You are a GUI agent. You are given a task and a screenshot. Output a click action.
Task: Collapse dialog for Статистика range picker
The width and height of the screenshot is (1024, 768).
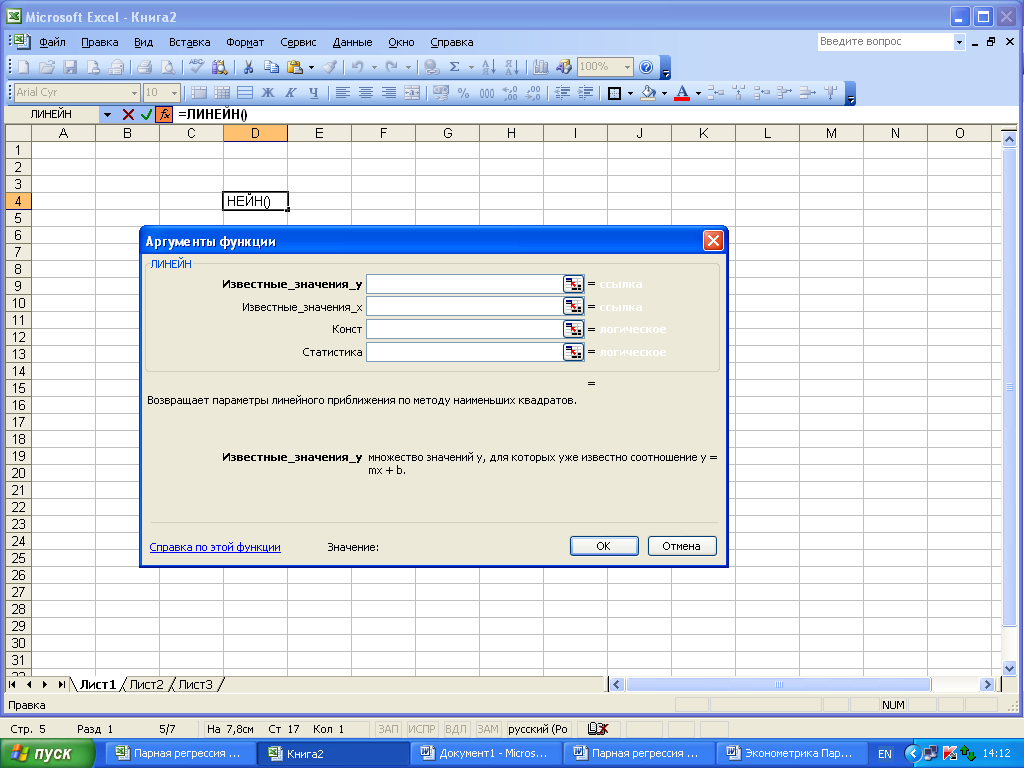pos(573,352)
